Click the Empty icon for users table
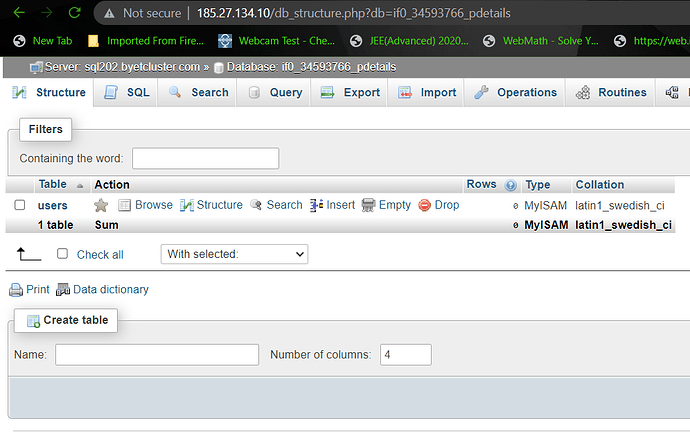This screenshot has height=440, width=690. 368,205
